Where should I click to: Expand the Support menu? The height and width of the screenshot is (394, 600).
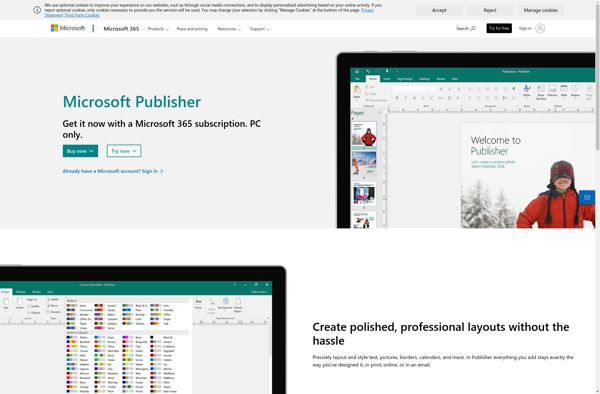[260, 29]
